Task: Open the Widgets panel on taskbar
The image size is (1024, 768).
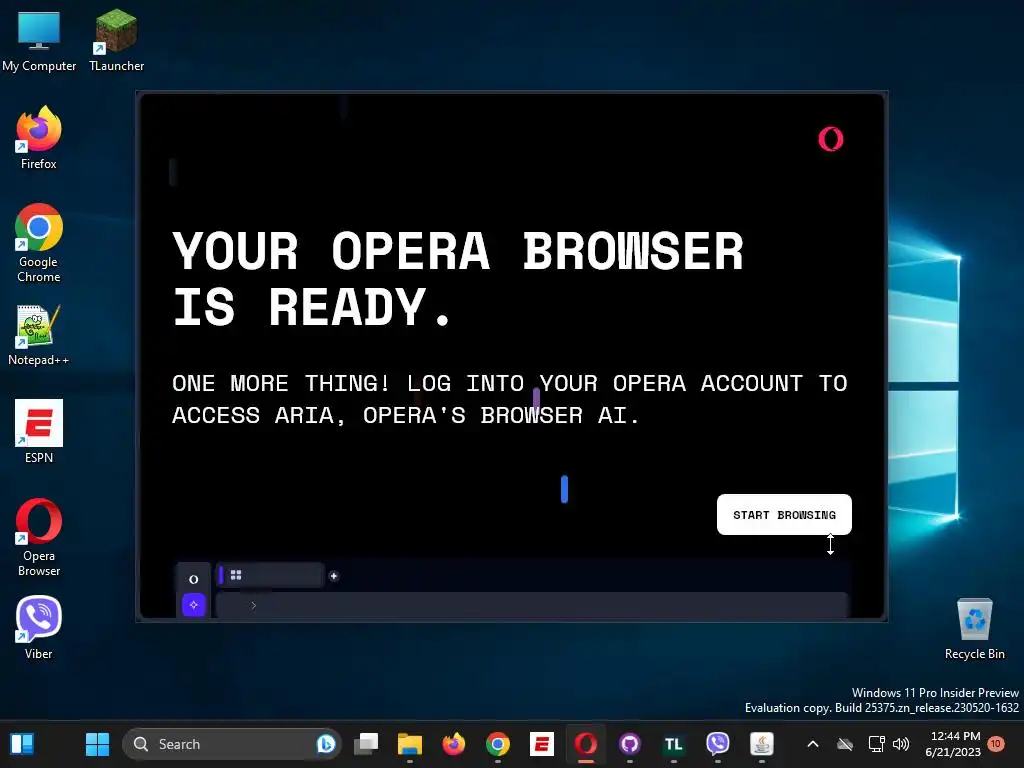Action: (22, 744)
